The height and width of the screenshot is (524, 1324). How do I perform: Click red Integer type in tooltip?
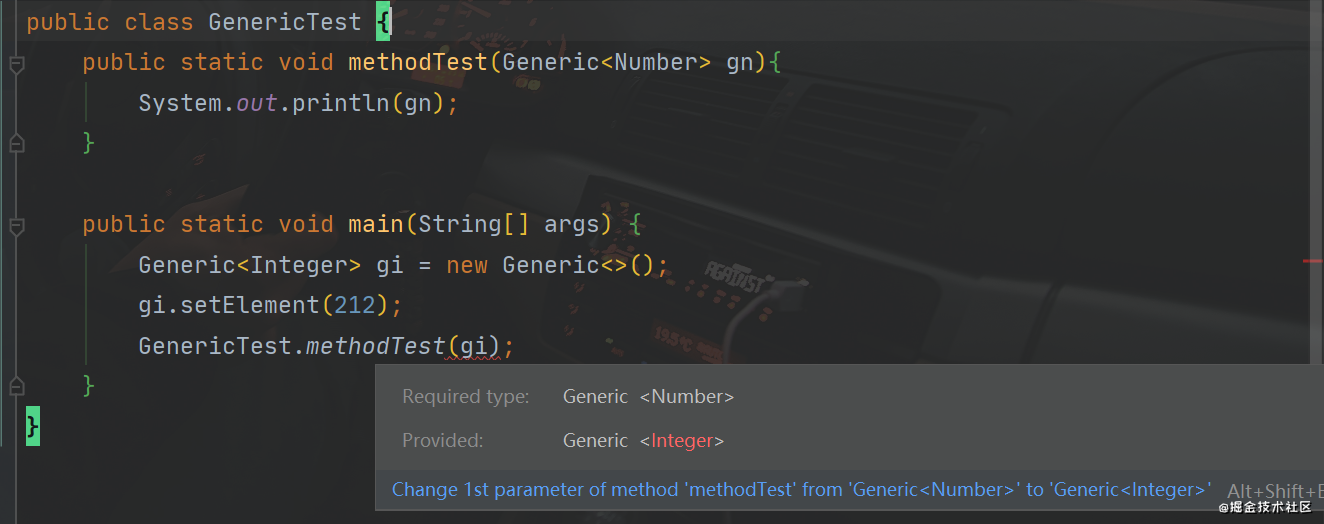(x=683, y=441)
